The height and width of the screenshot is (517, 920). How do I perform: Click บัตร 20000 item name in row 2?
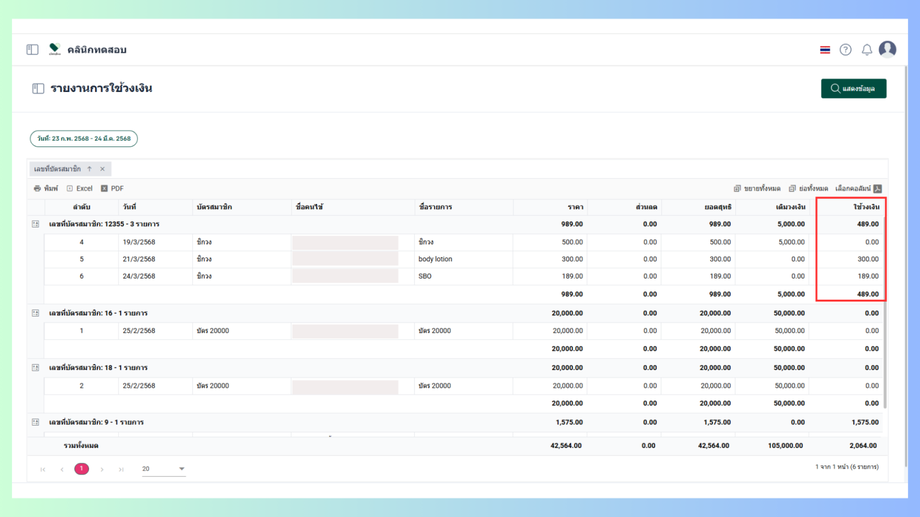tap(435, 386)
